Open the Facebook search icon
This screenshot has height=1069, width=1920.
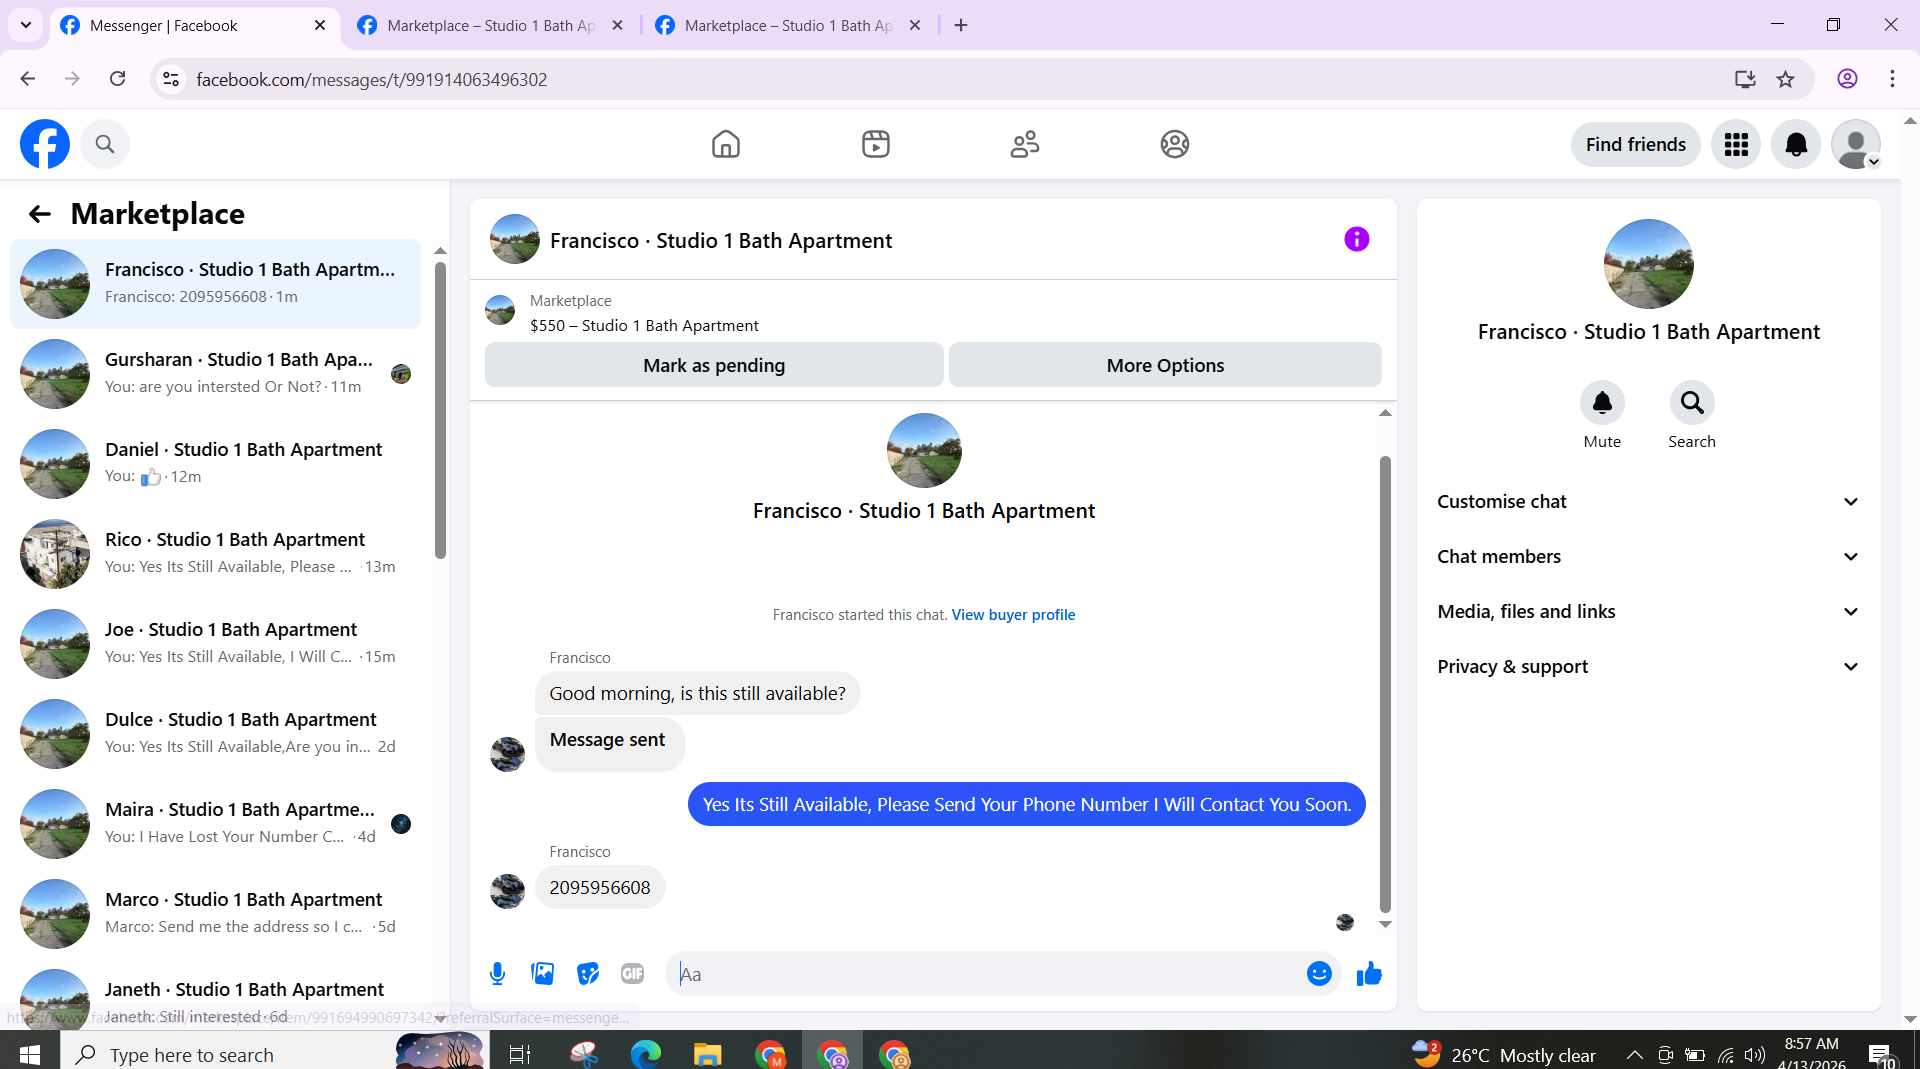coord(105,144)
